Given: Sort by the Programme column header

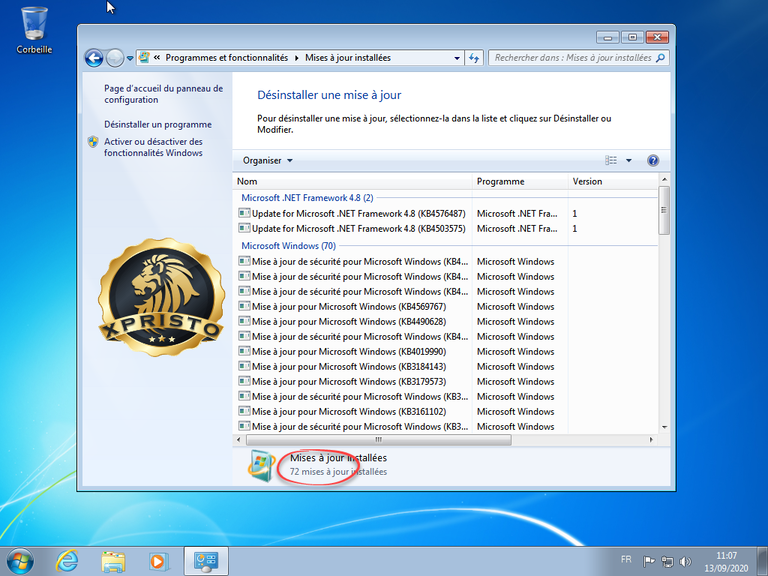Looking at the screenshot, I should [x=520, y=181].
